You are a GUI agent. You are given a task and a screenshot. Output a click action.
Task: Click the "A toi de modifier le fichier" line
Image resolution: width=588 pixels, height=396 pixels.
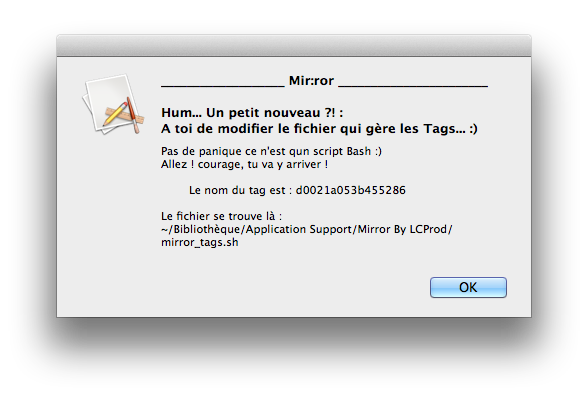(319, 129)
